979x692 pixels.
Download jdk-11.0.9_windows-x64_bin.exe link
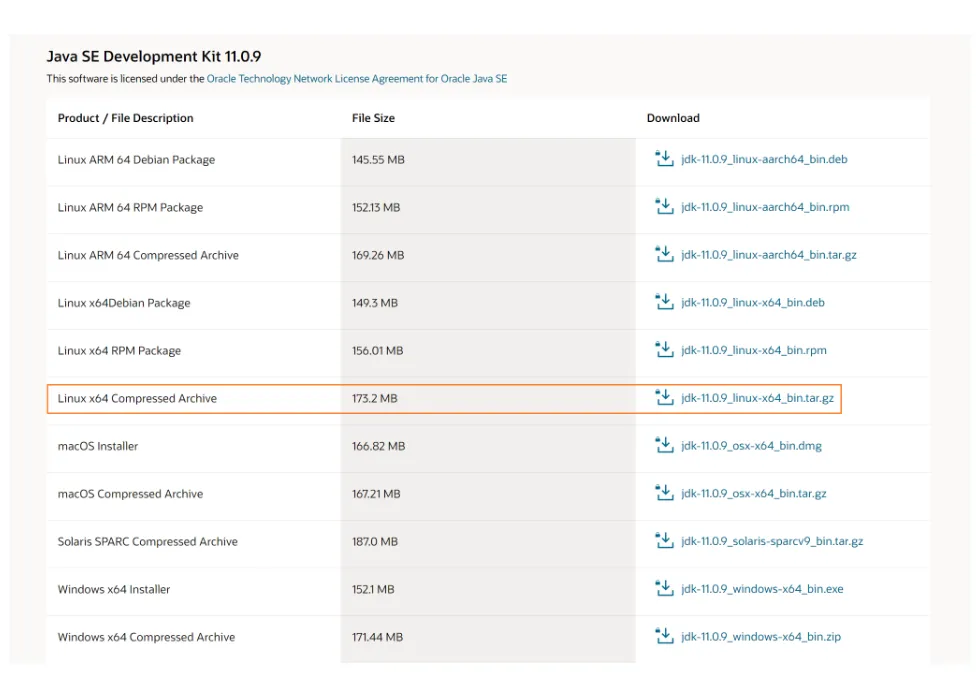point(762,589)
